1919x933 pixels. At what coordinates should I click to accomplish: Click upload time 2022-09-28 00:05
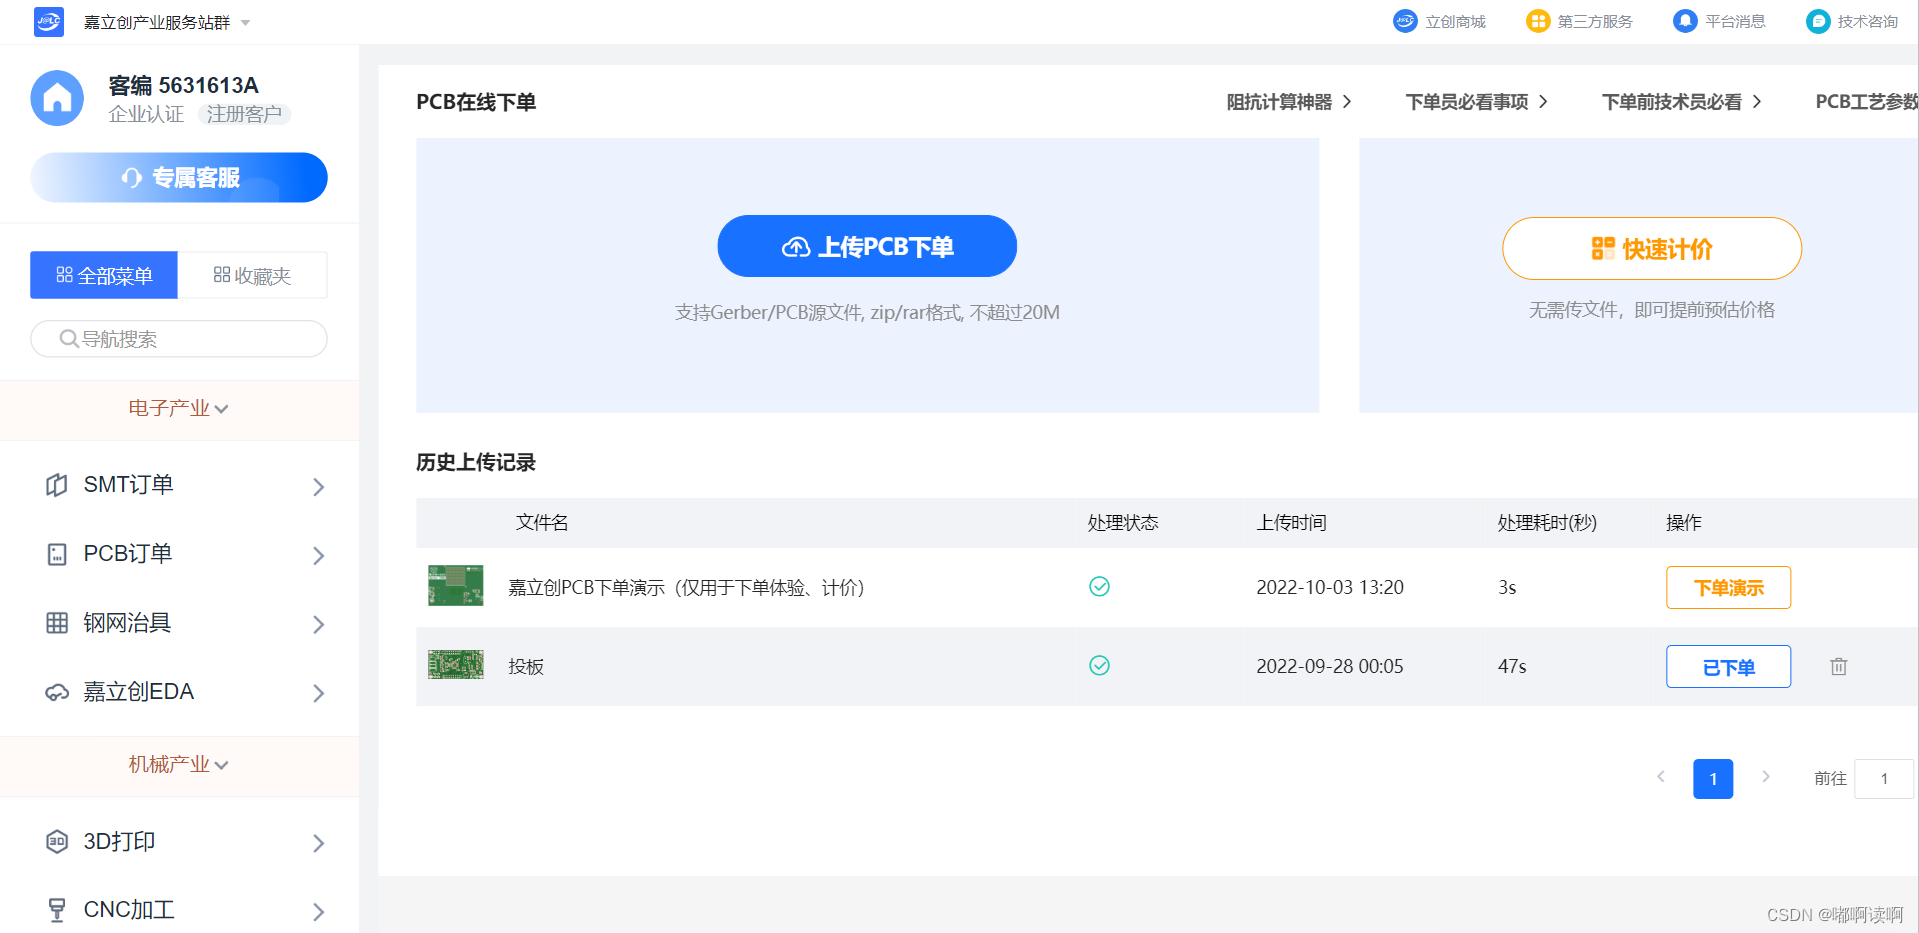[1330, 666]
